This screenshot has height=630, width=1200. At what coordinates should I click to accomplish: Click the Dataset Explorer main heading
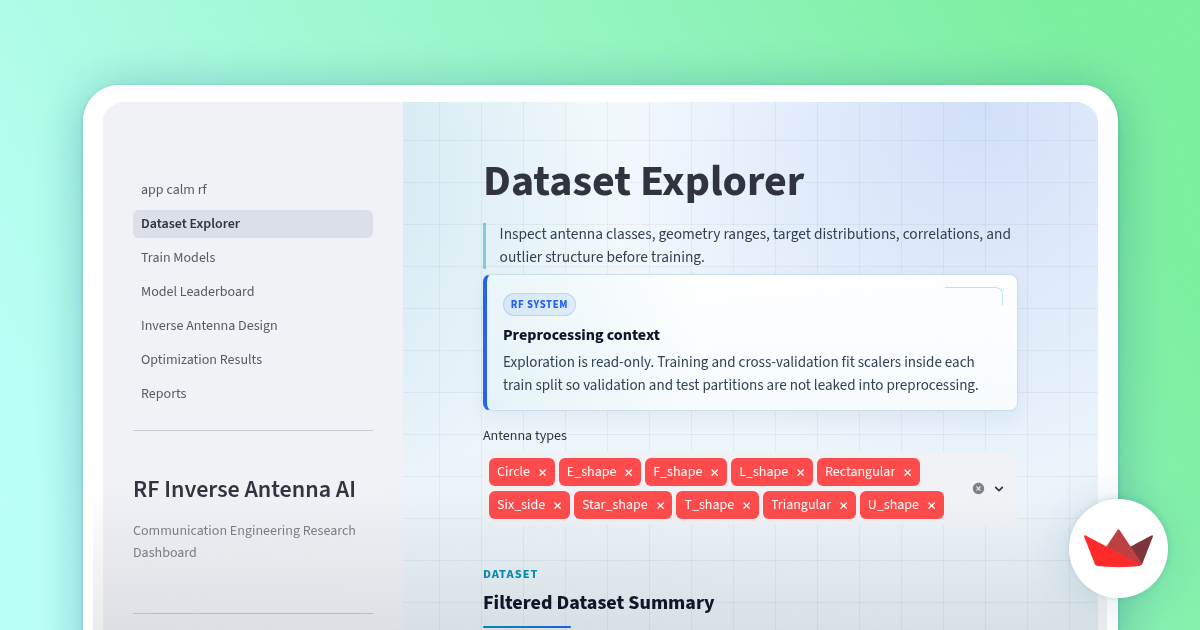[x=643, y=181]
